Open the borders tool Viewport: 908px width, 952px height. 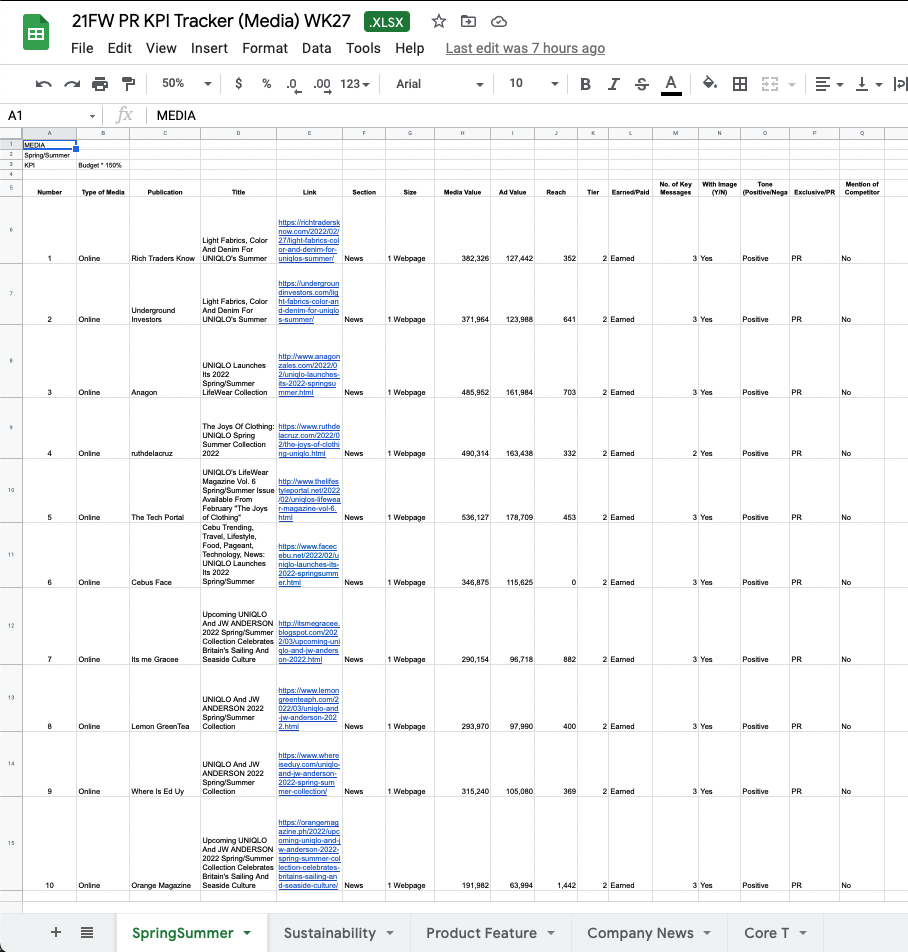coord(740,84)
